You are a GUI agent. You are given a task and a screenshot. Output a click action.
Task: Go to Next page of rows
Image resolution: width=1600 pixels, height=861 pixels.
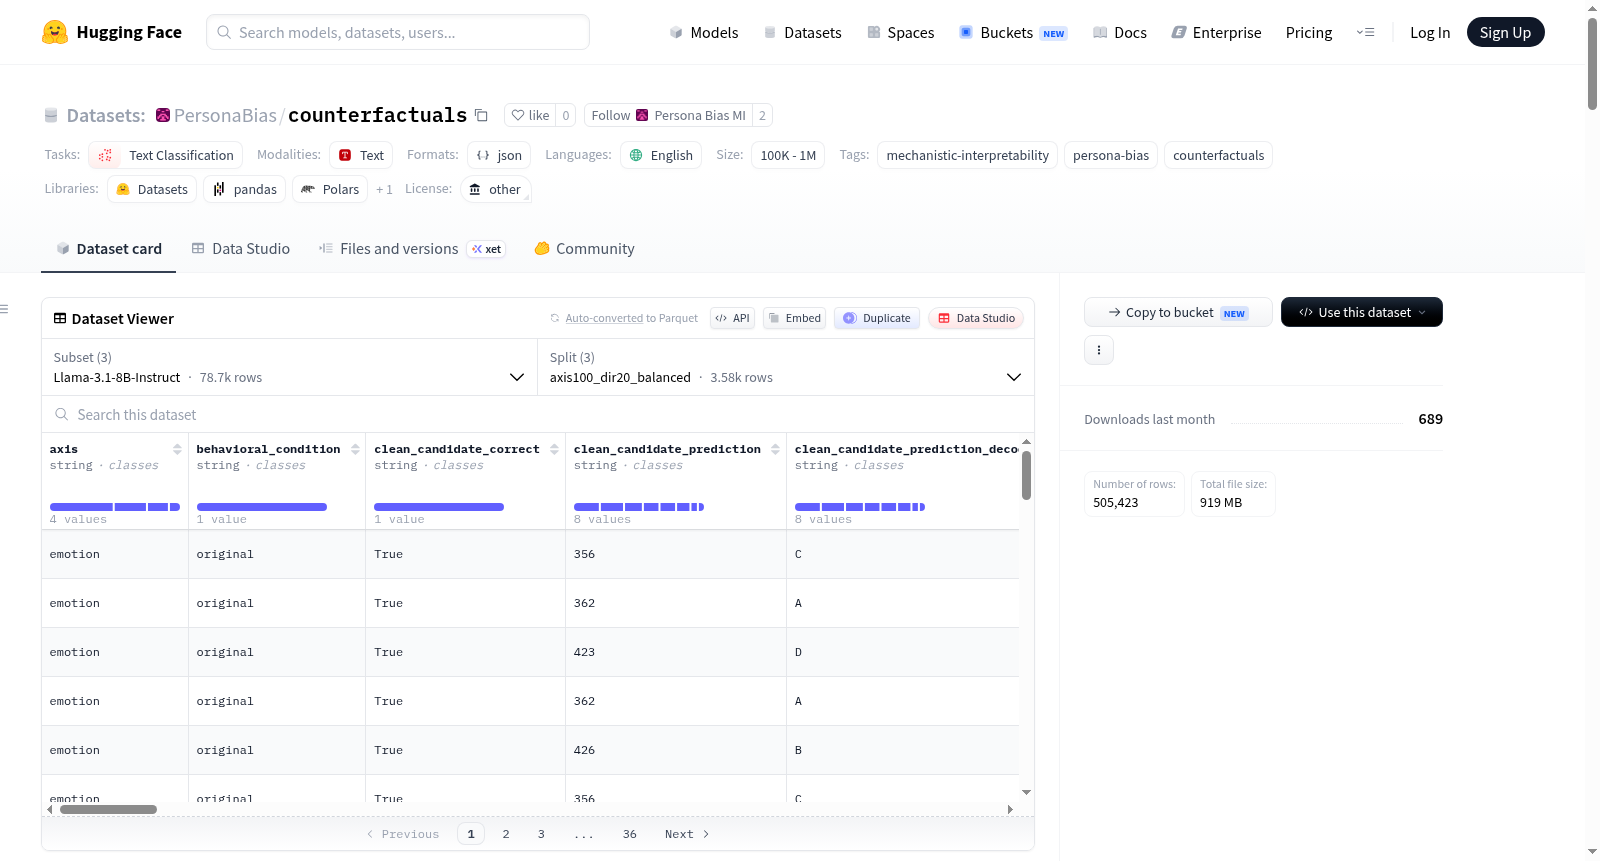pos(687,834)
